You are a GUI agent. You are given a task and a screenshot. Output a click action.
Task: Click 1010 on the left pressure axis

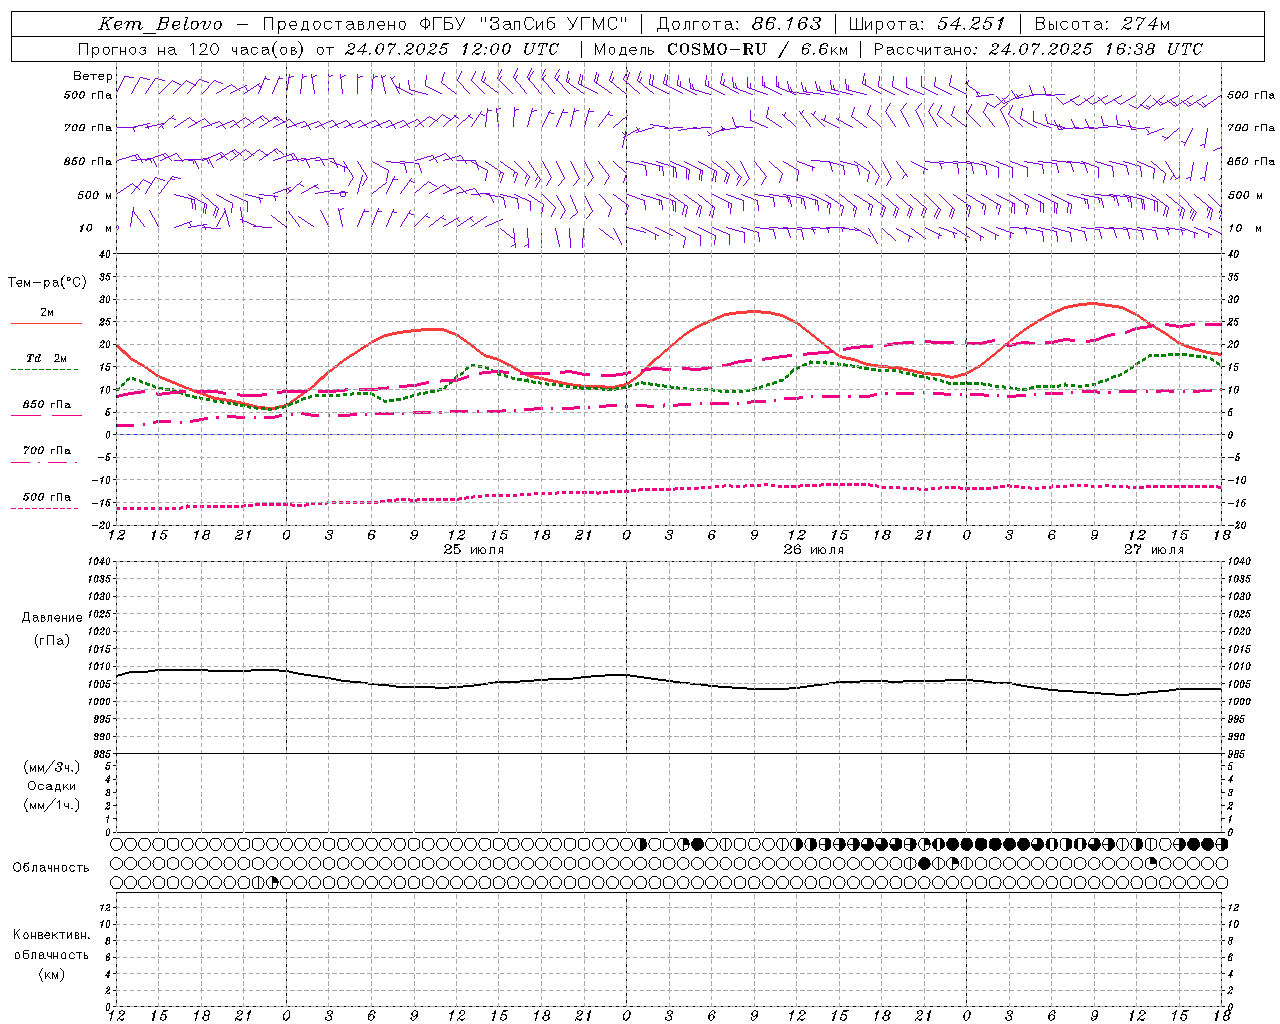100,666
